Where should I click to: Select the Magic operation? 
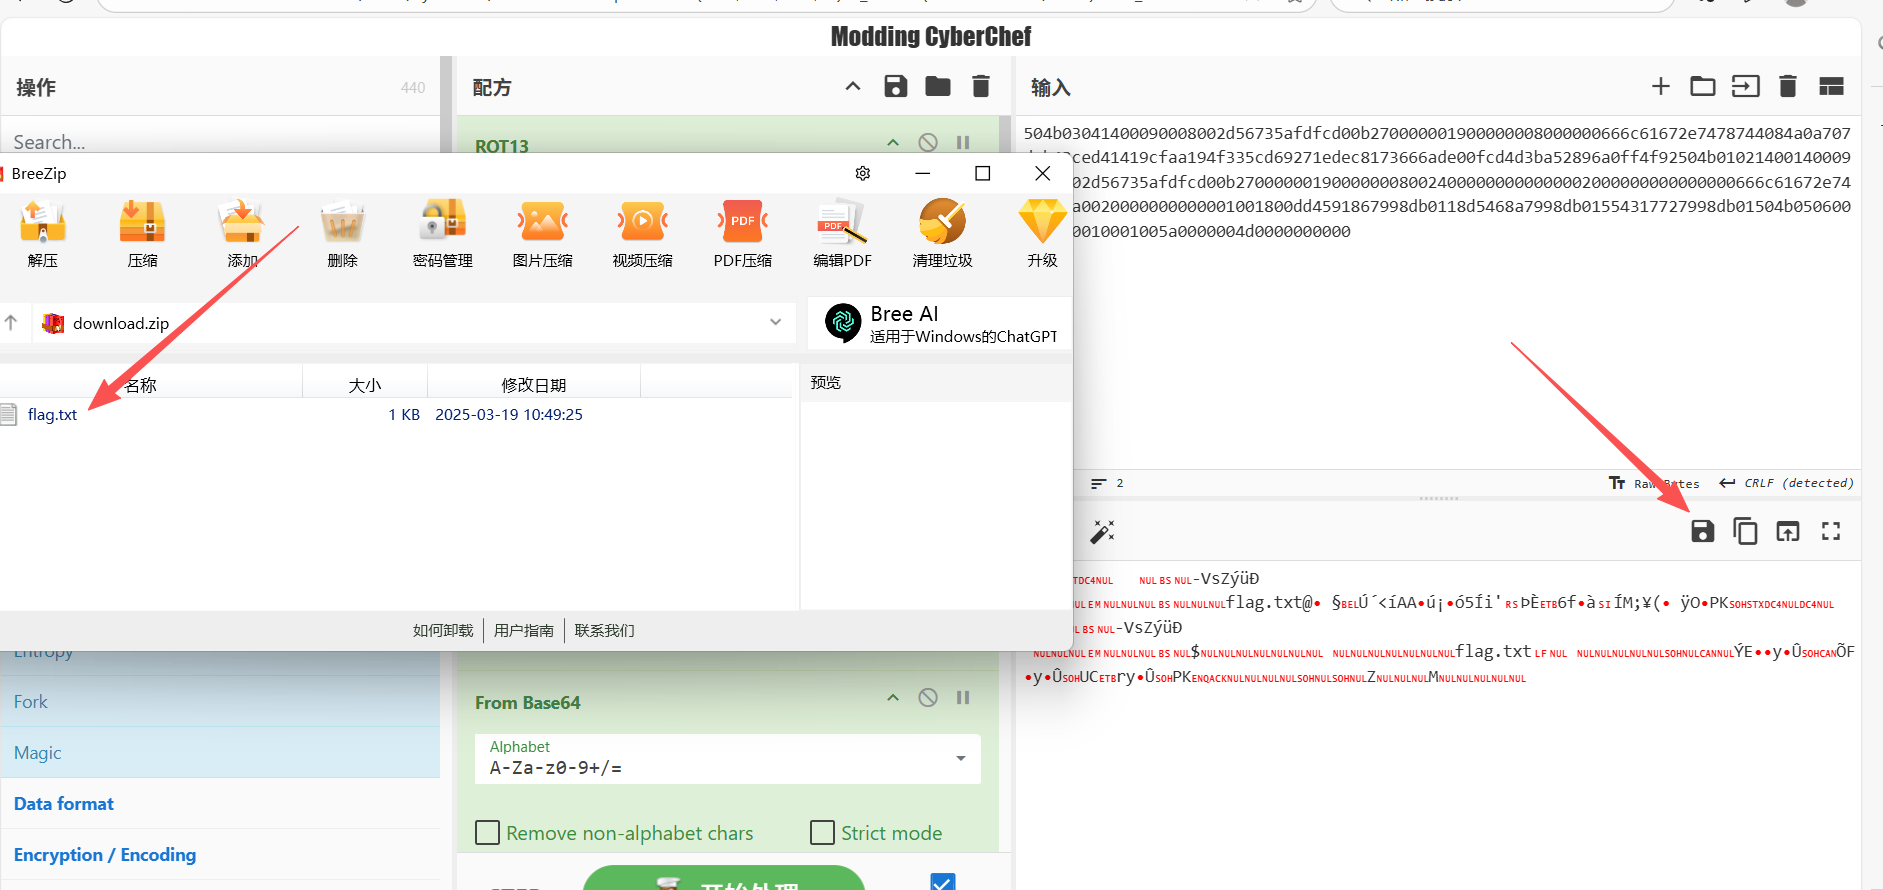click(x=220, y=753)
